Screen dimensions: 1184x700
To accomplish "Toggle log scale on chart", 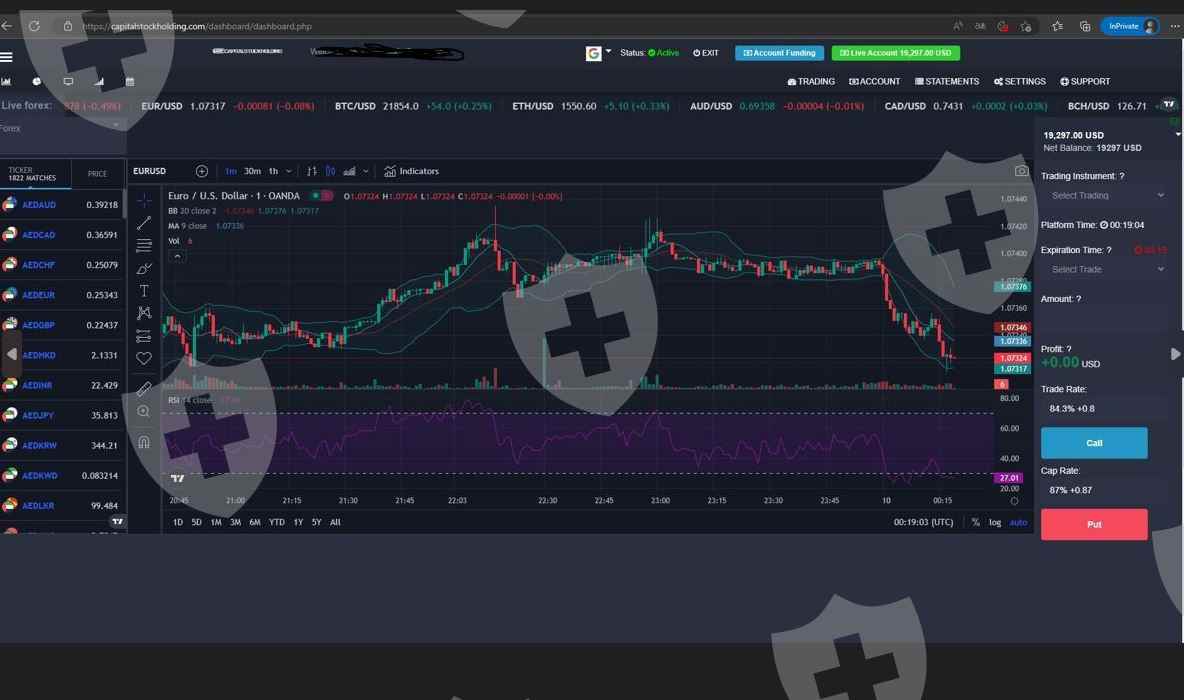I will click(x=995, y=522).
